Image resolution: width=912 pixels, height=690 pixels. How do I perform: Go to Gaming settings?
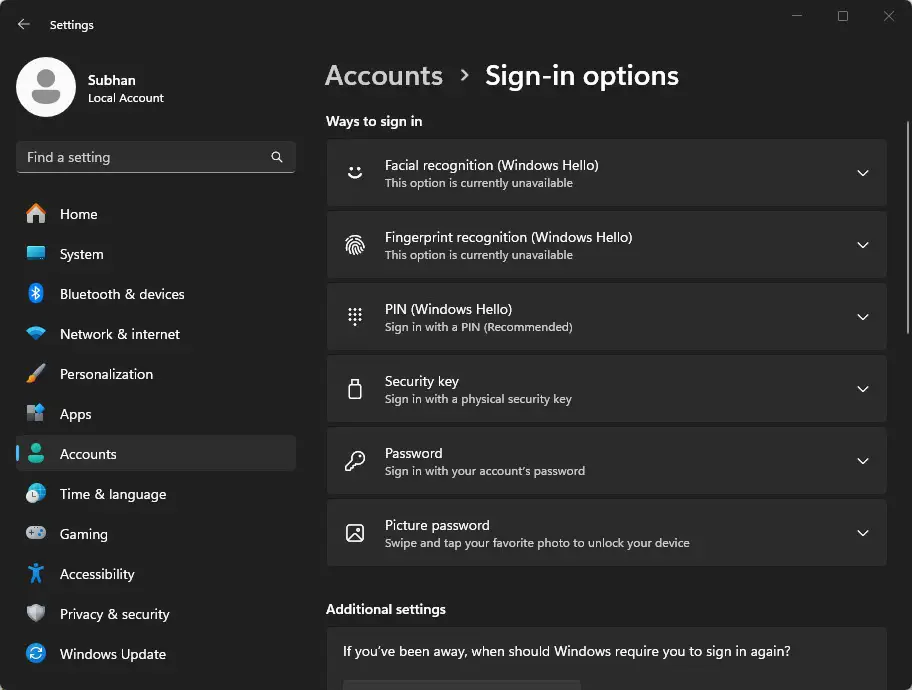tap(156, 533)
